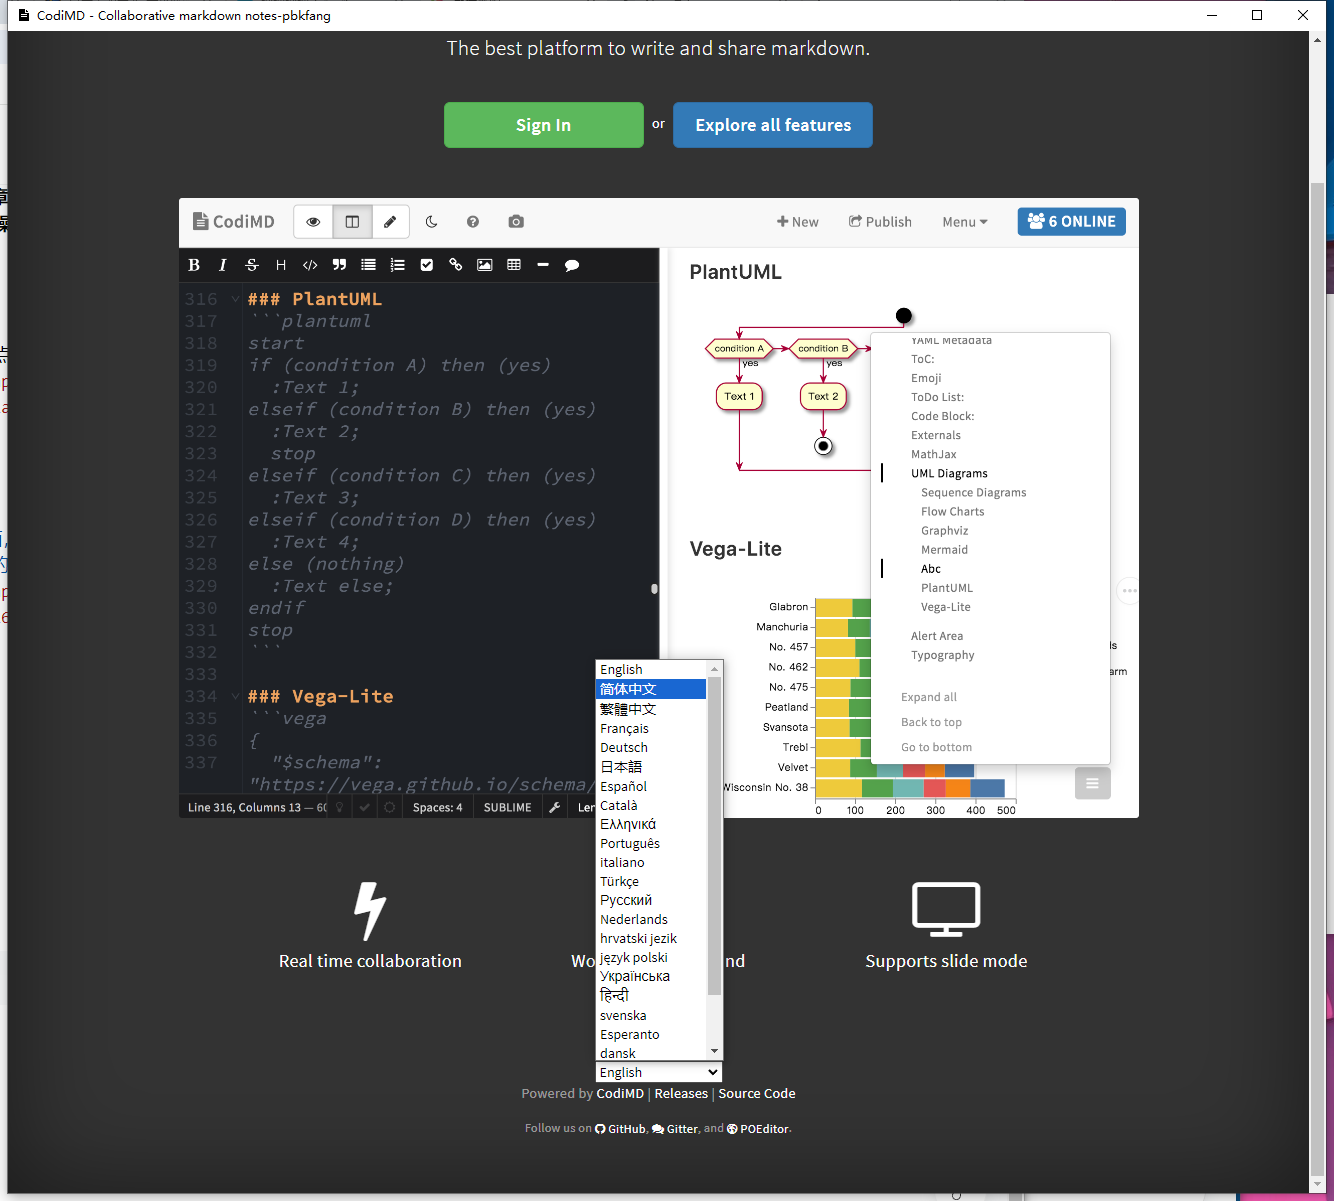Open the Menu dropdown in navbar
The height and width of the screenshot is (1201, 1334).
coord(965,222)
